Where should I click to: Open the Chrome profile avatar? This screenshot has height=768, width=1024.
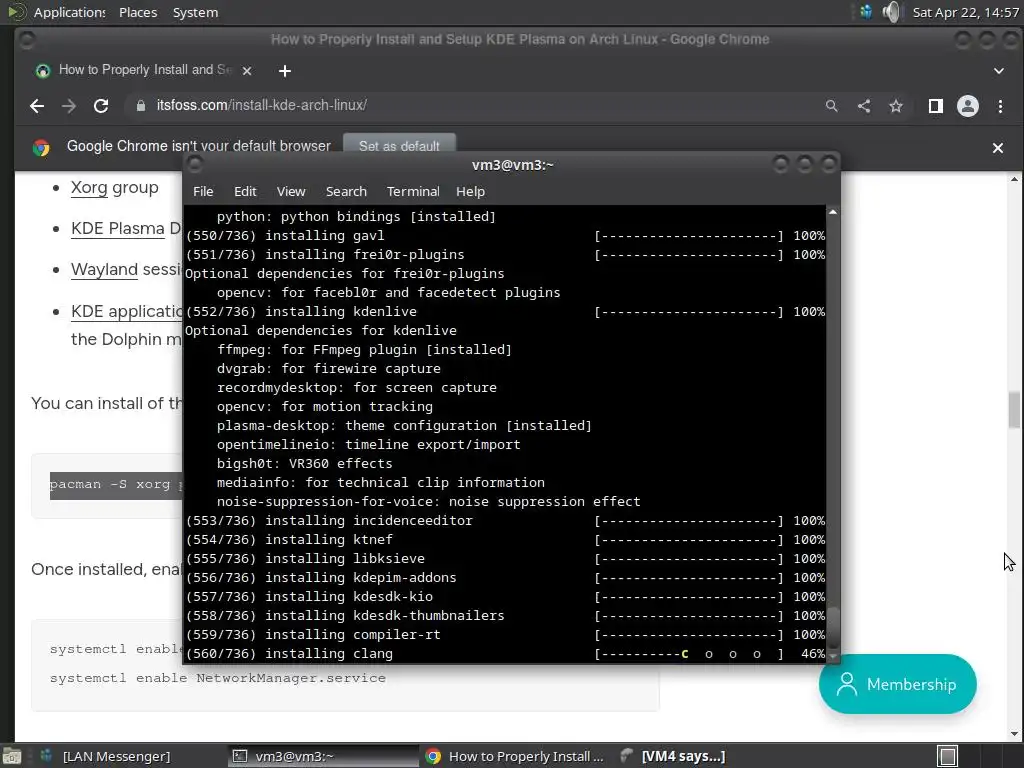[x=968, y=106]
